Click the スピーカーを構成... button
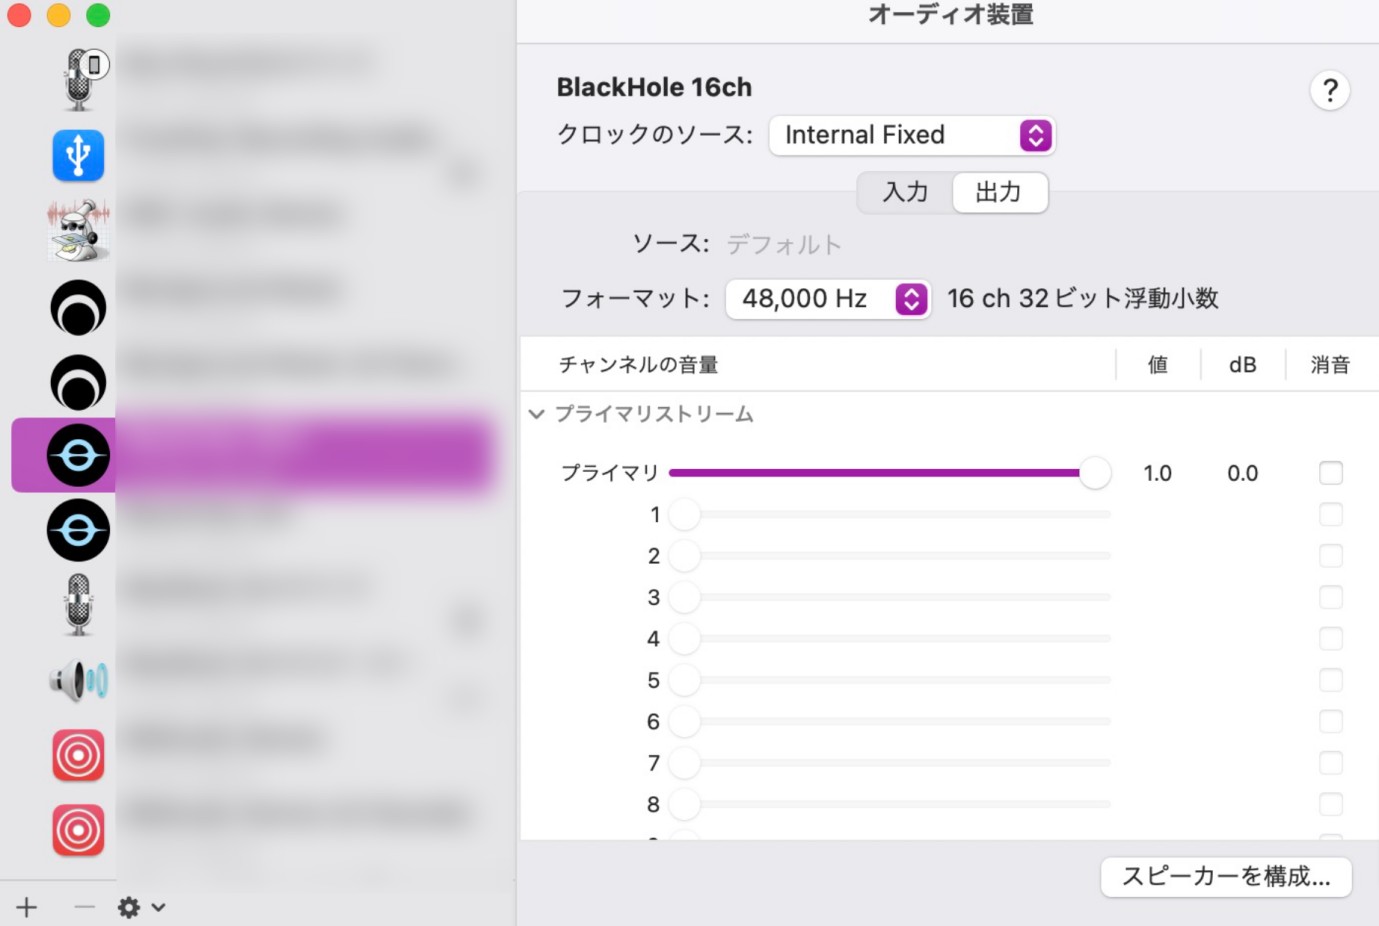This screenshot has width=1379, height=926. point(1226,877)
